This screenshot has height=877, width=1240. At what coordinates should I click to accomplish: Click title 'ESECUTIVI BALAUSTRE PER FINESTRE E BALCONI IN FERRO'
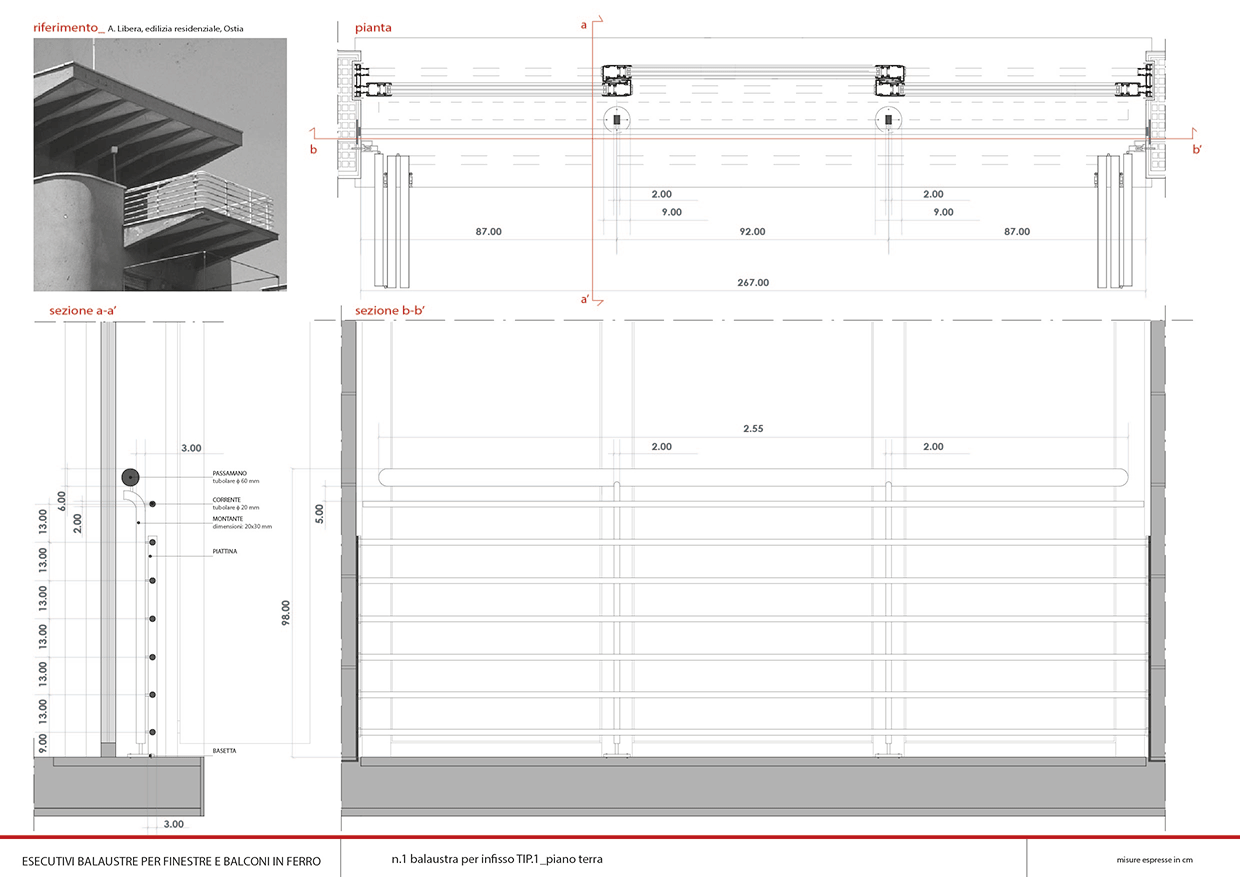(x=171, y=860)
